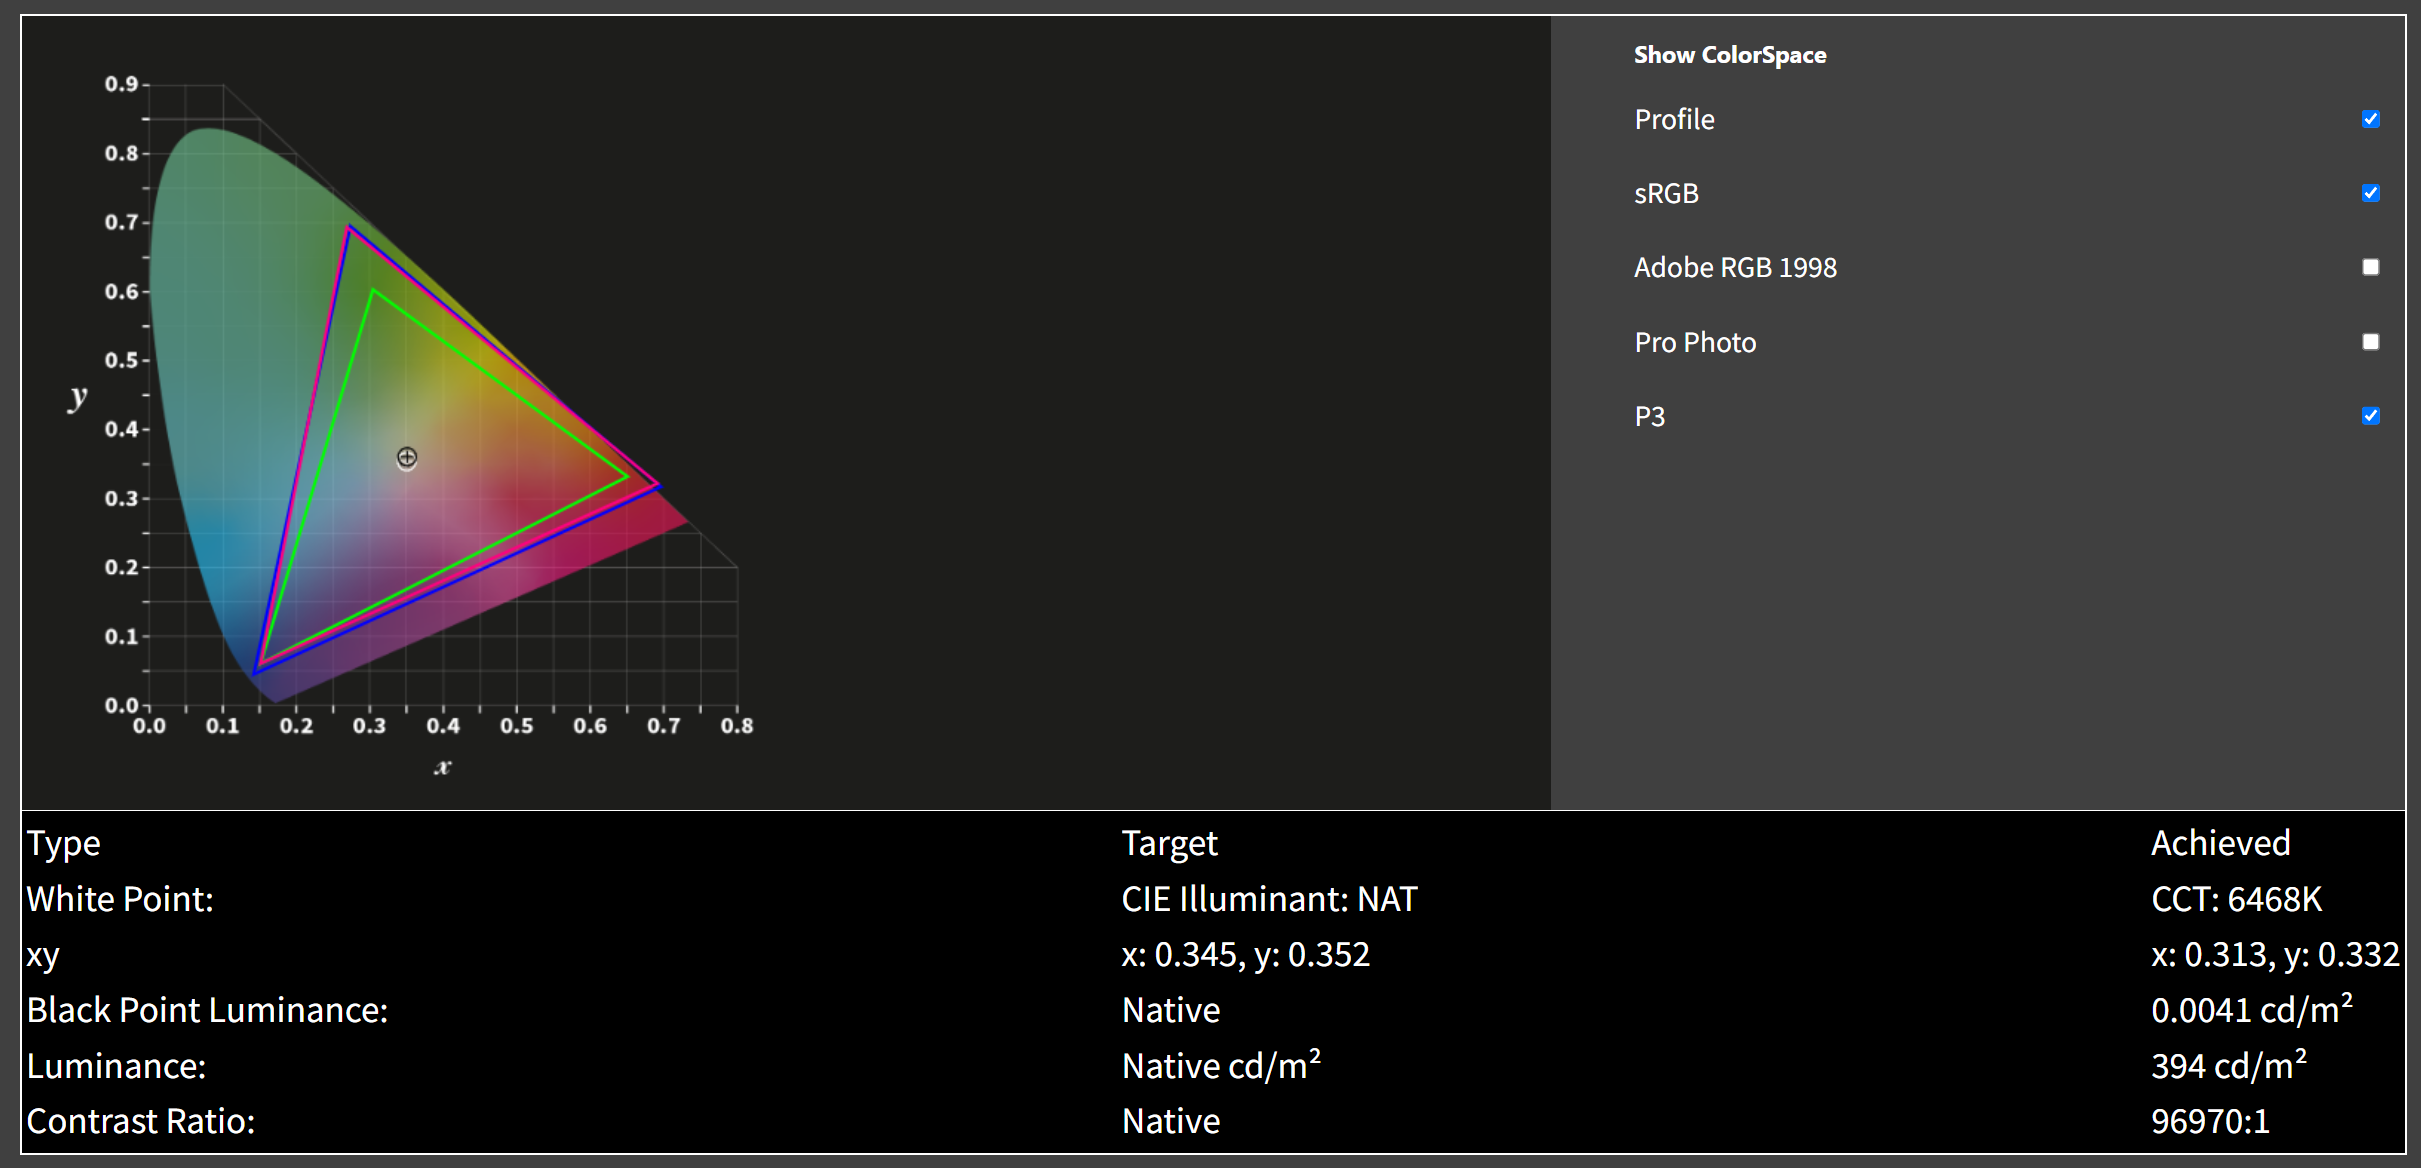Viewport: 2421px width, 1168px height.
Task: Click the x axis label of chromaticity chart
Action: click(443, 767)
